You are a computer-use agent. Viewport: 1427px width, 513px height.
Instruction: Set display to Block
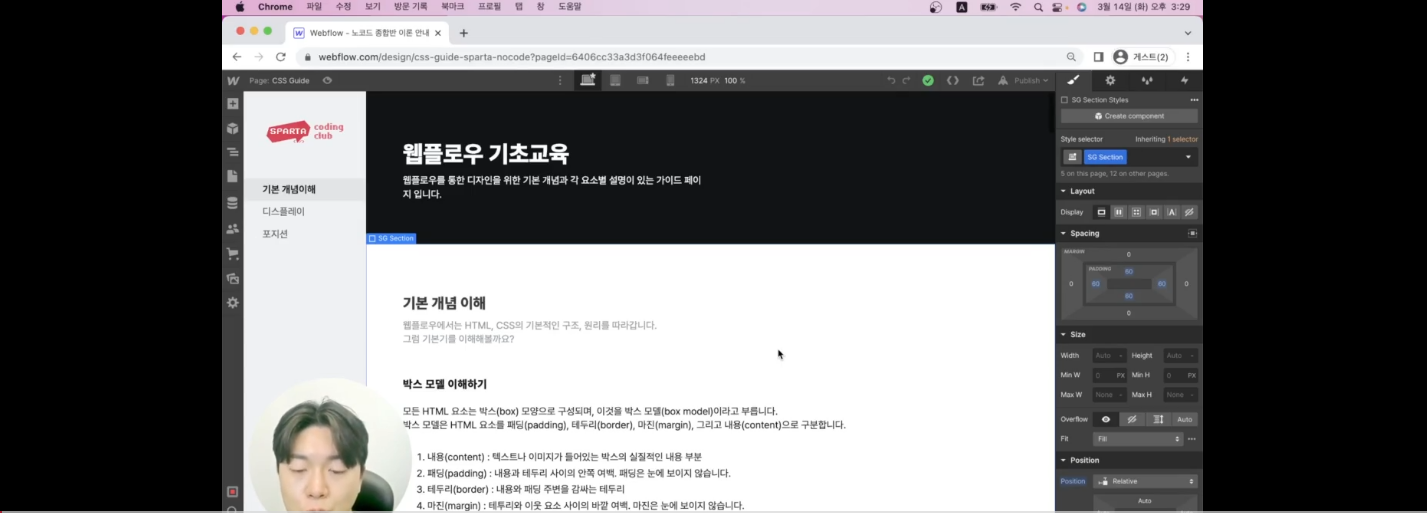(1101, 212)
